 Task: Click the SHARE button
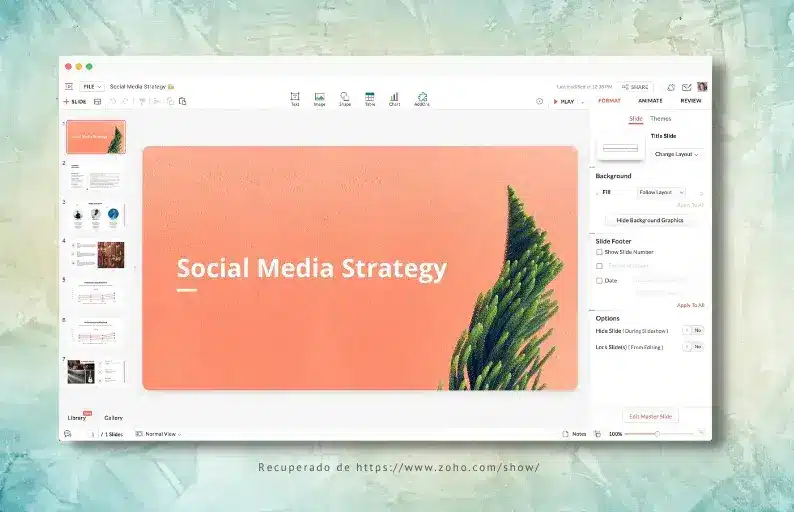[x=636, y=87]
